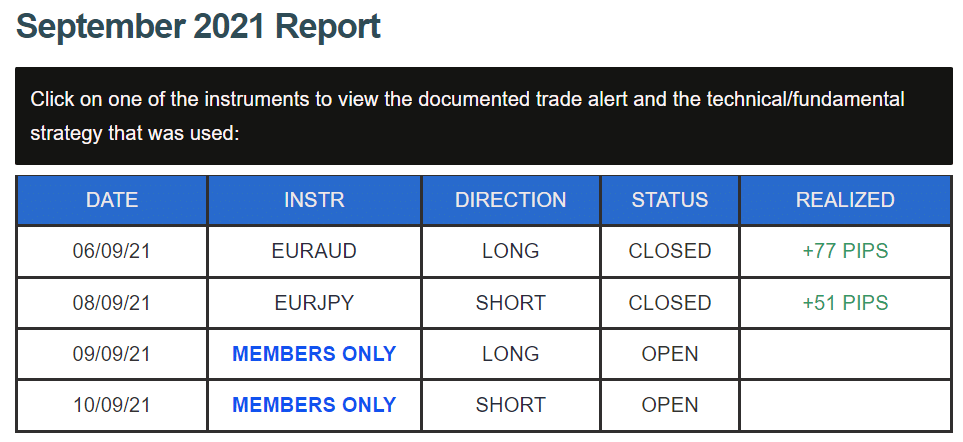Open the EURJPY instrument trade alert
This screenshot has width=963, height=442.
314,303
